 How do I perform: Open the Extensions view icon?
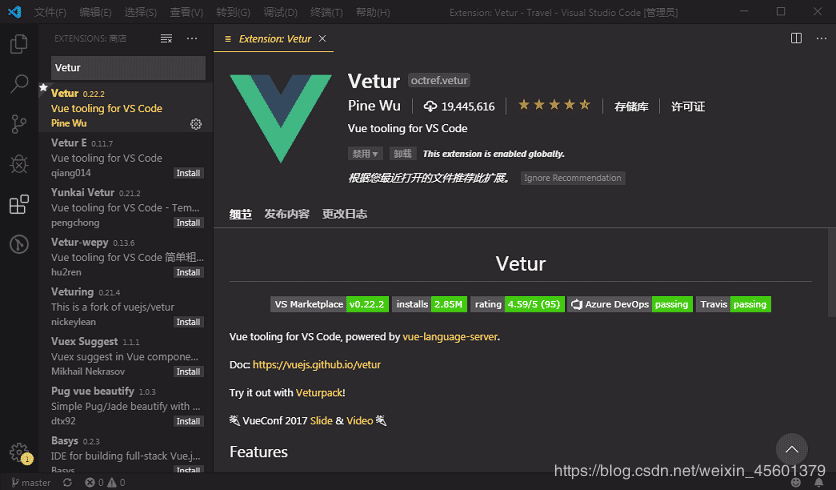[18, 204]
